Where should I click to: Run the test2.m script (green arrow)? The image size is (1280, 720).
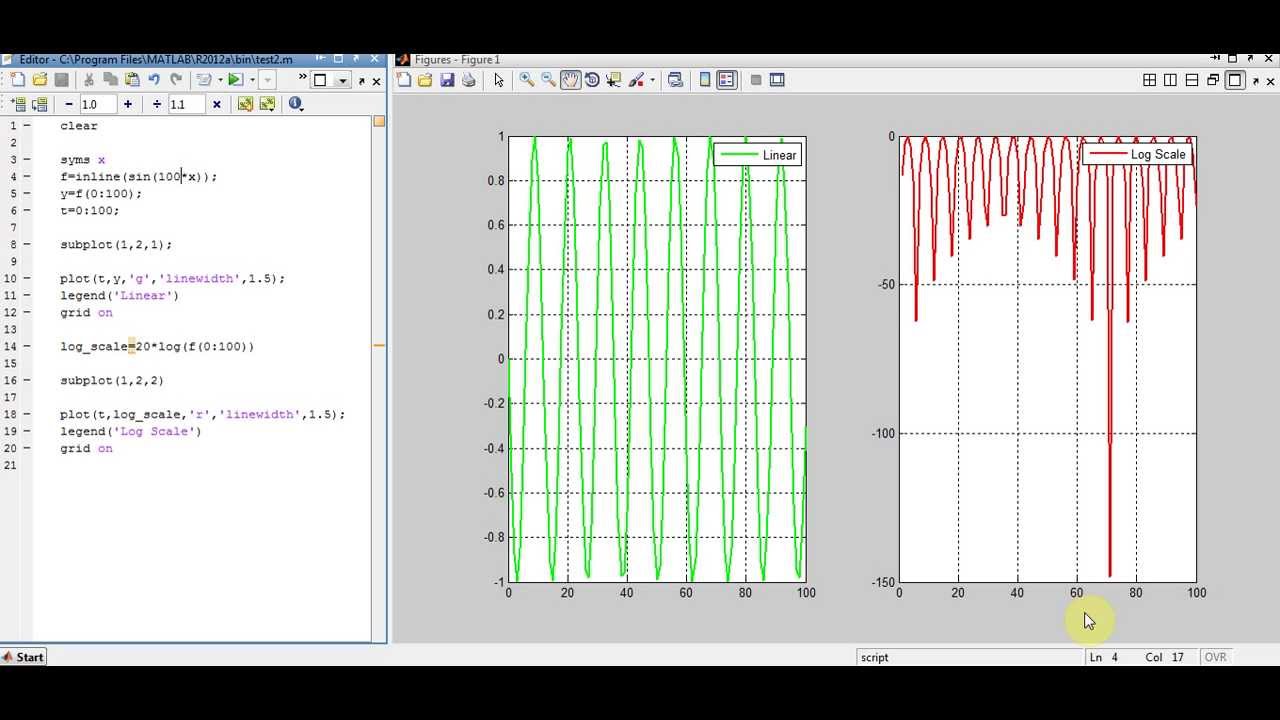[235, 80]
